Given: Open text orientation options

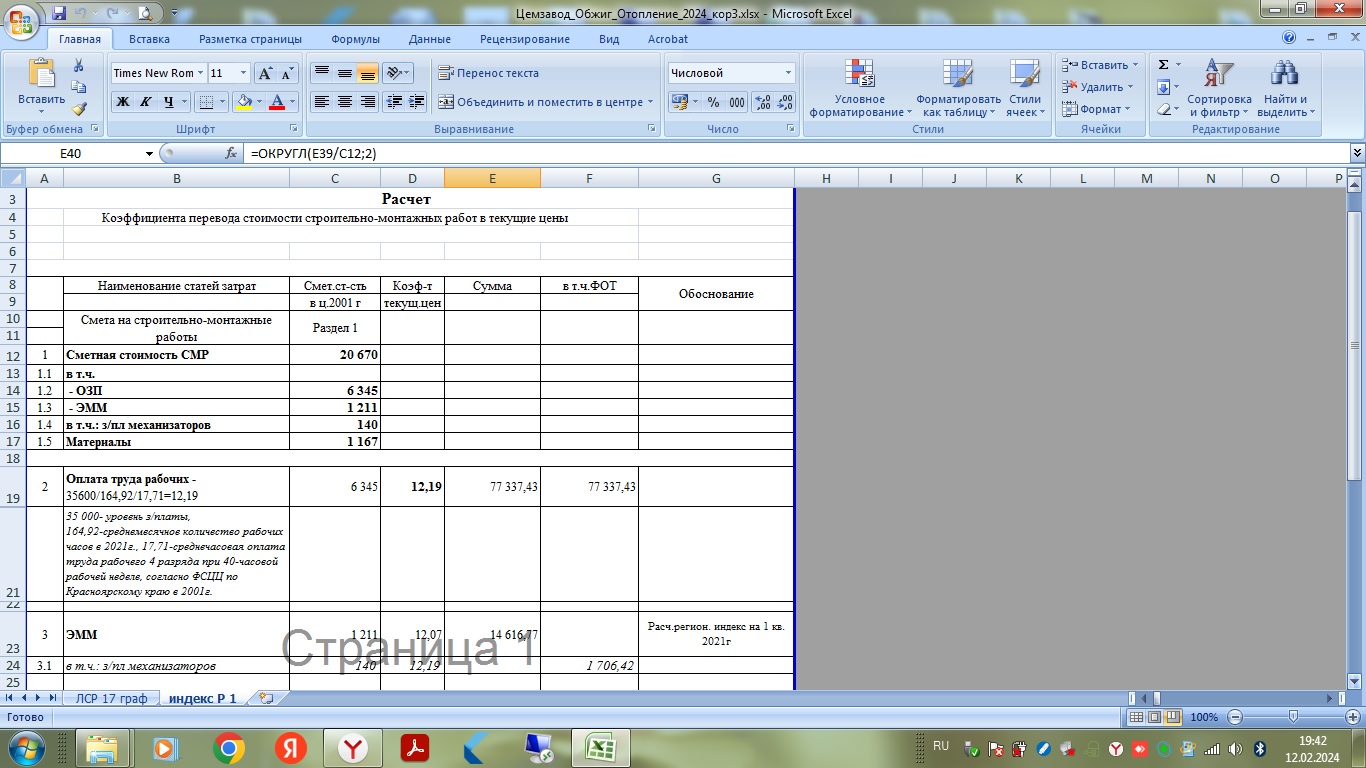Looking at the screenshot, I should tap(398, 73).
